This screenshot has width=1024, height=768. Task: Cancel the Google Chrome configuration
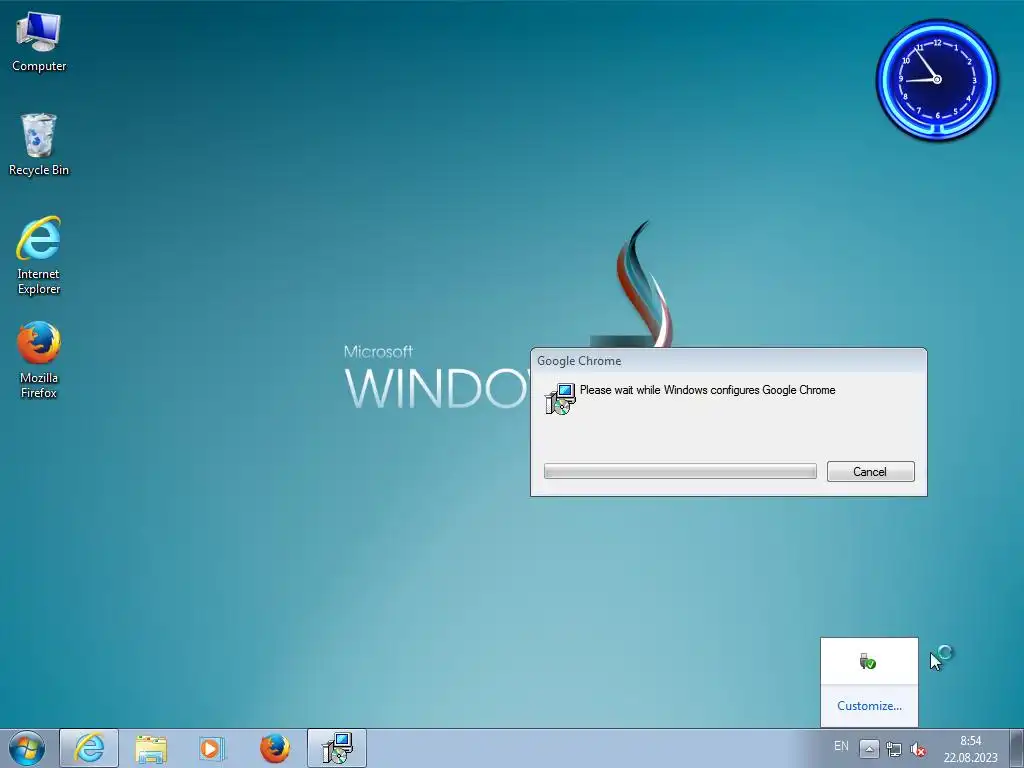click(x=870, y=472)
